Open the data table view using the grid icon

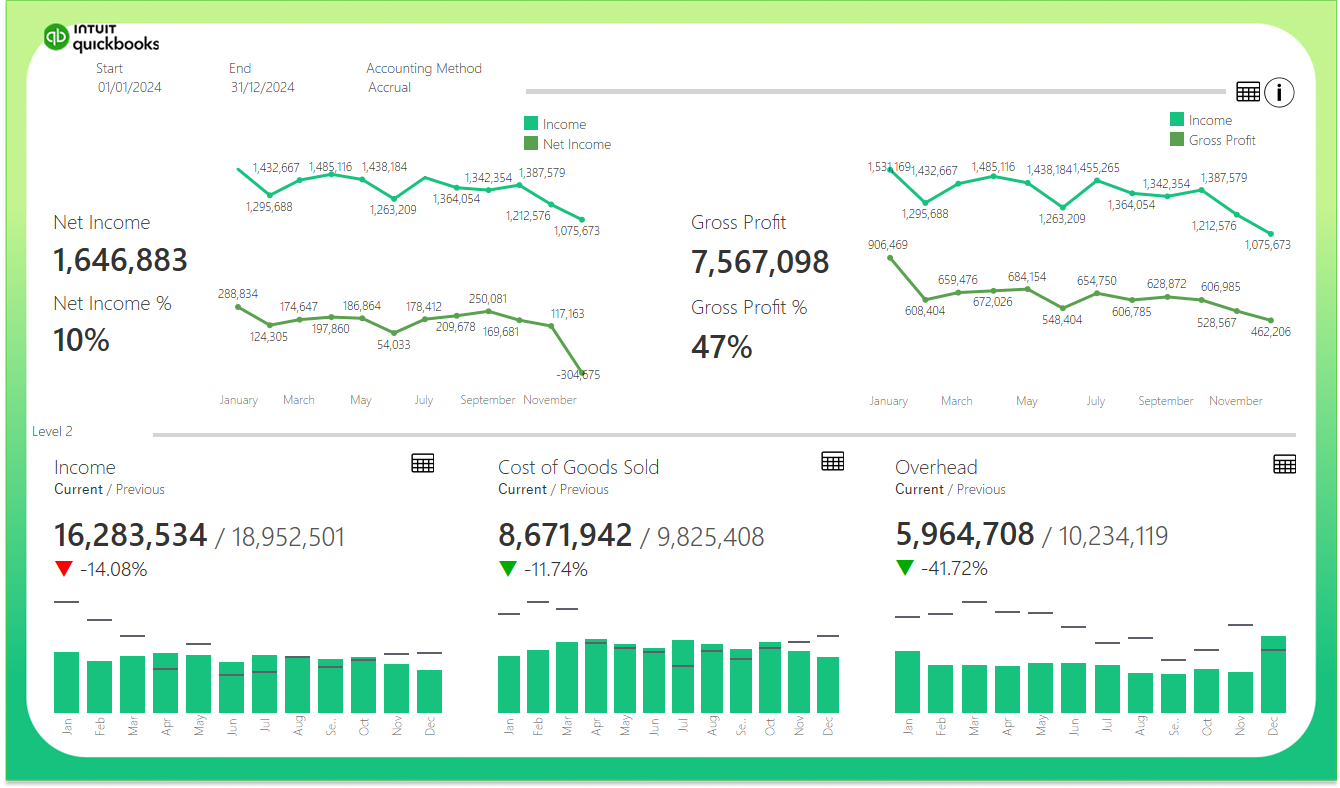1248,91
